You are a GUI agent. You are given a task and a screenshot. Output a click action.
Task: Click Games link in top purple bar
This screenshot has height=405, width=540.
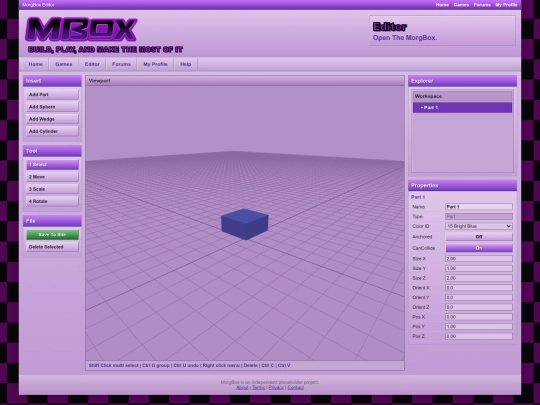[461, 5]
